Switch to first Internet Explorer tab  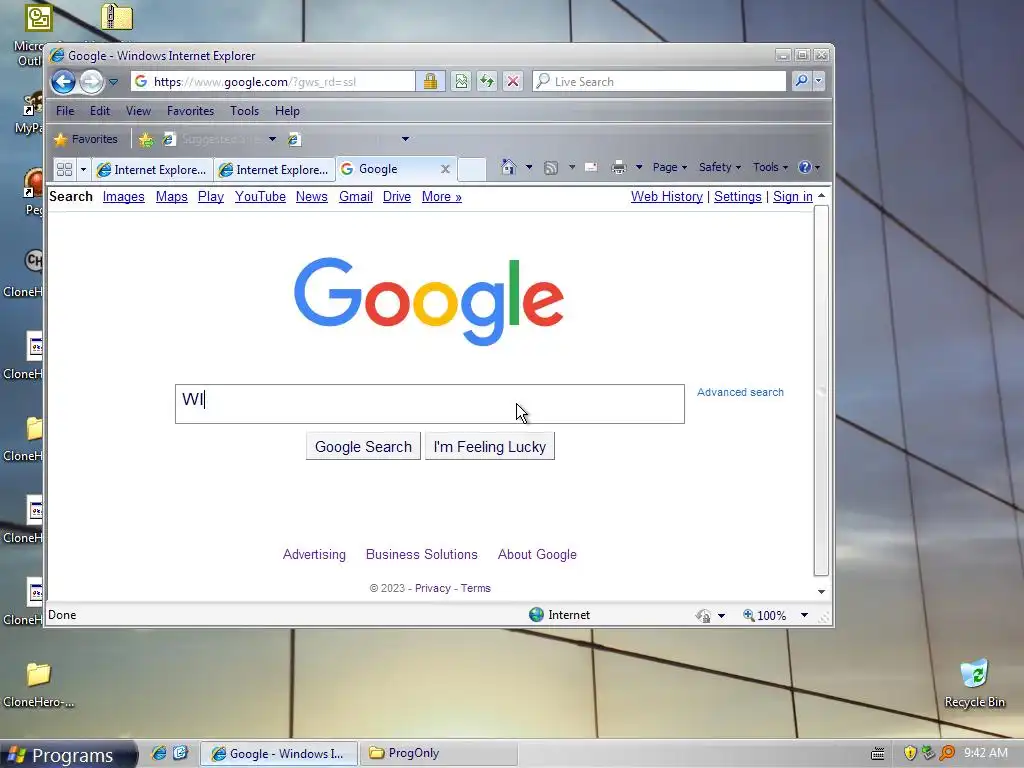point(152,170)
